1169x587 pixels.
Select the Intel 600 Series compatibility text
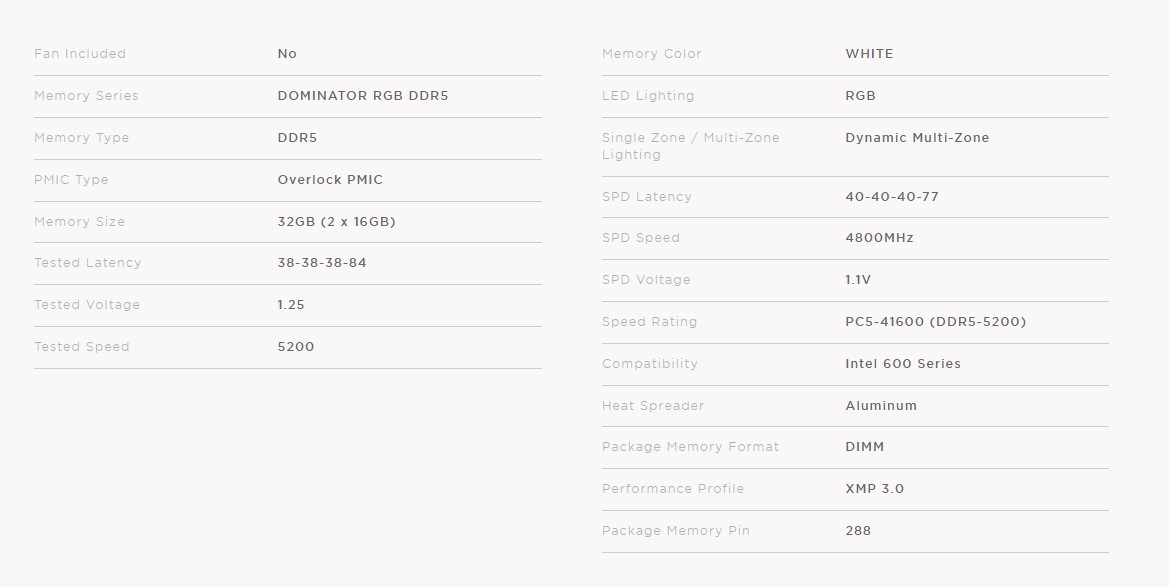[x=903, y=363]
